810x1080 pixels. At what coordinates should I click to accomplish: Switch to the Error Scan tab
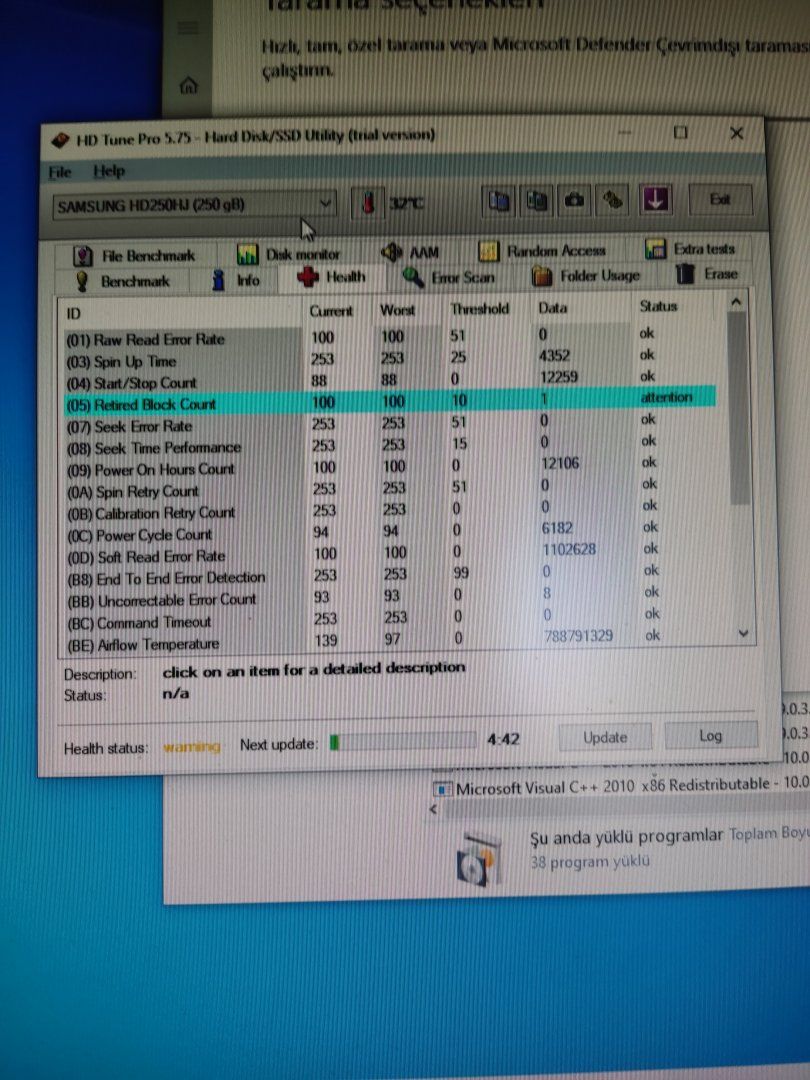449,277
